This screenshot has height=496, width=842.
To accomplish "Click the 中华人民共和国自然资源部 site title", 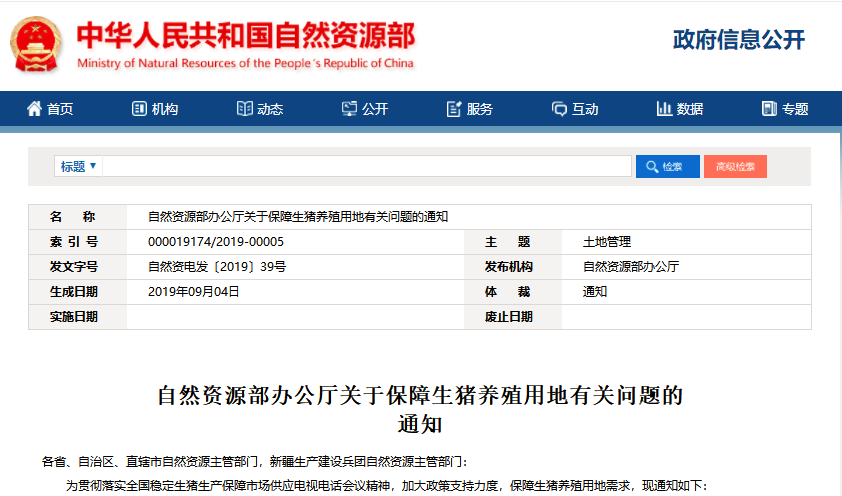I will coord(246,36).
